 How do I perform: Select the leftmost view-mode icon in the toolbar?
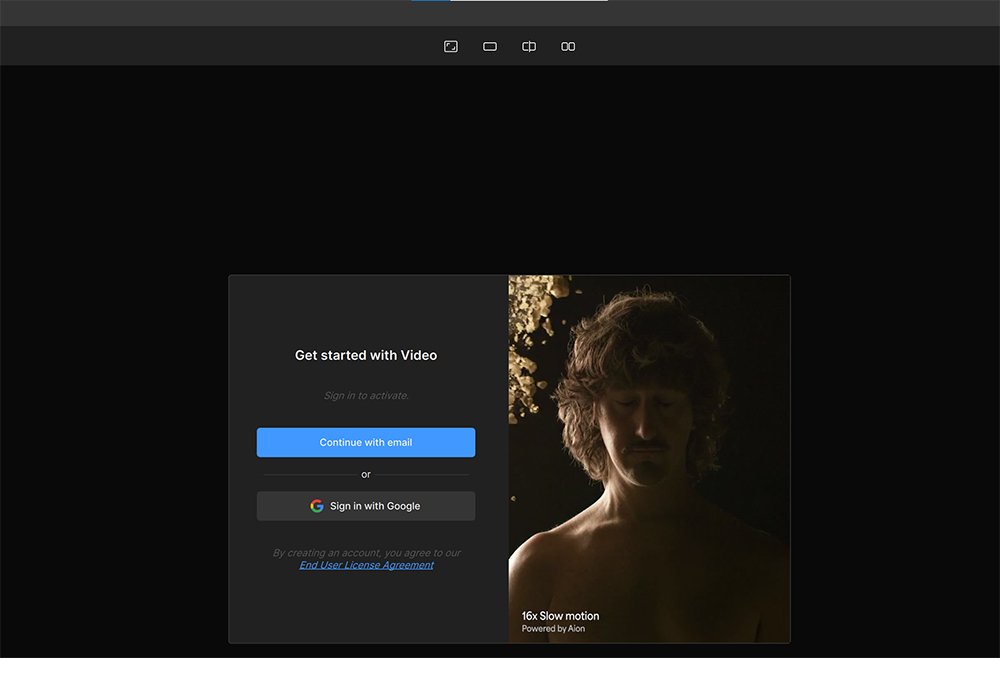(x=450, y=46)
